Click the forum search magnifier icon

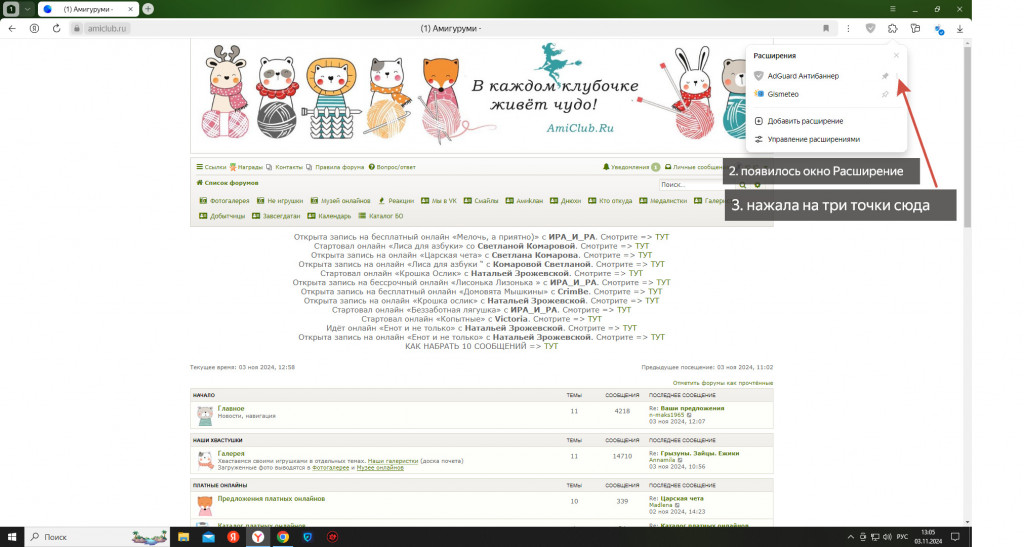pyautogui.click(x=744, y=185)
